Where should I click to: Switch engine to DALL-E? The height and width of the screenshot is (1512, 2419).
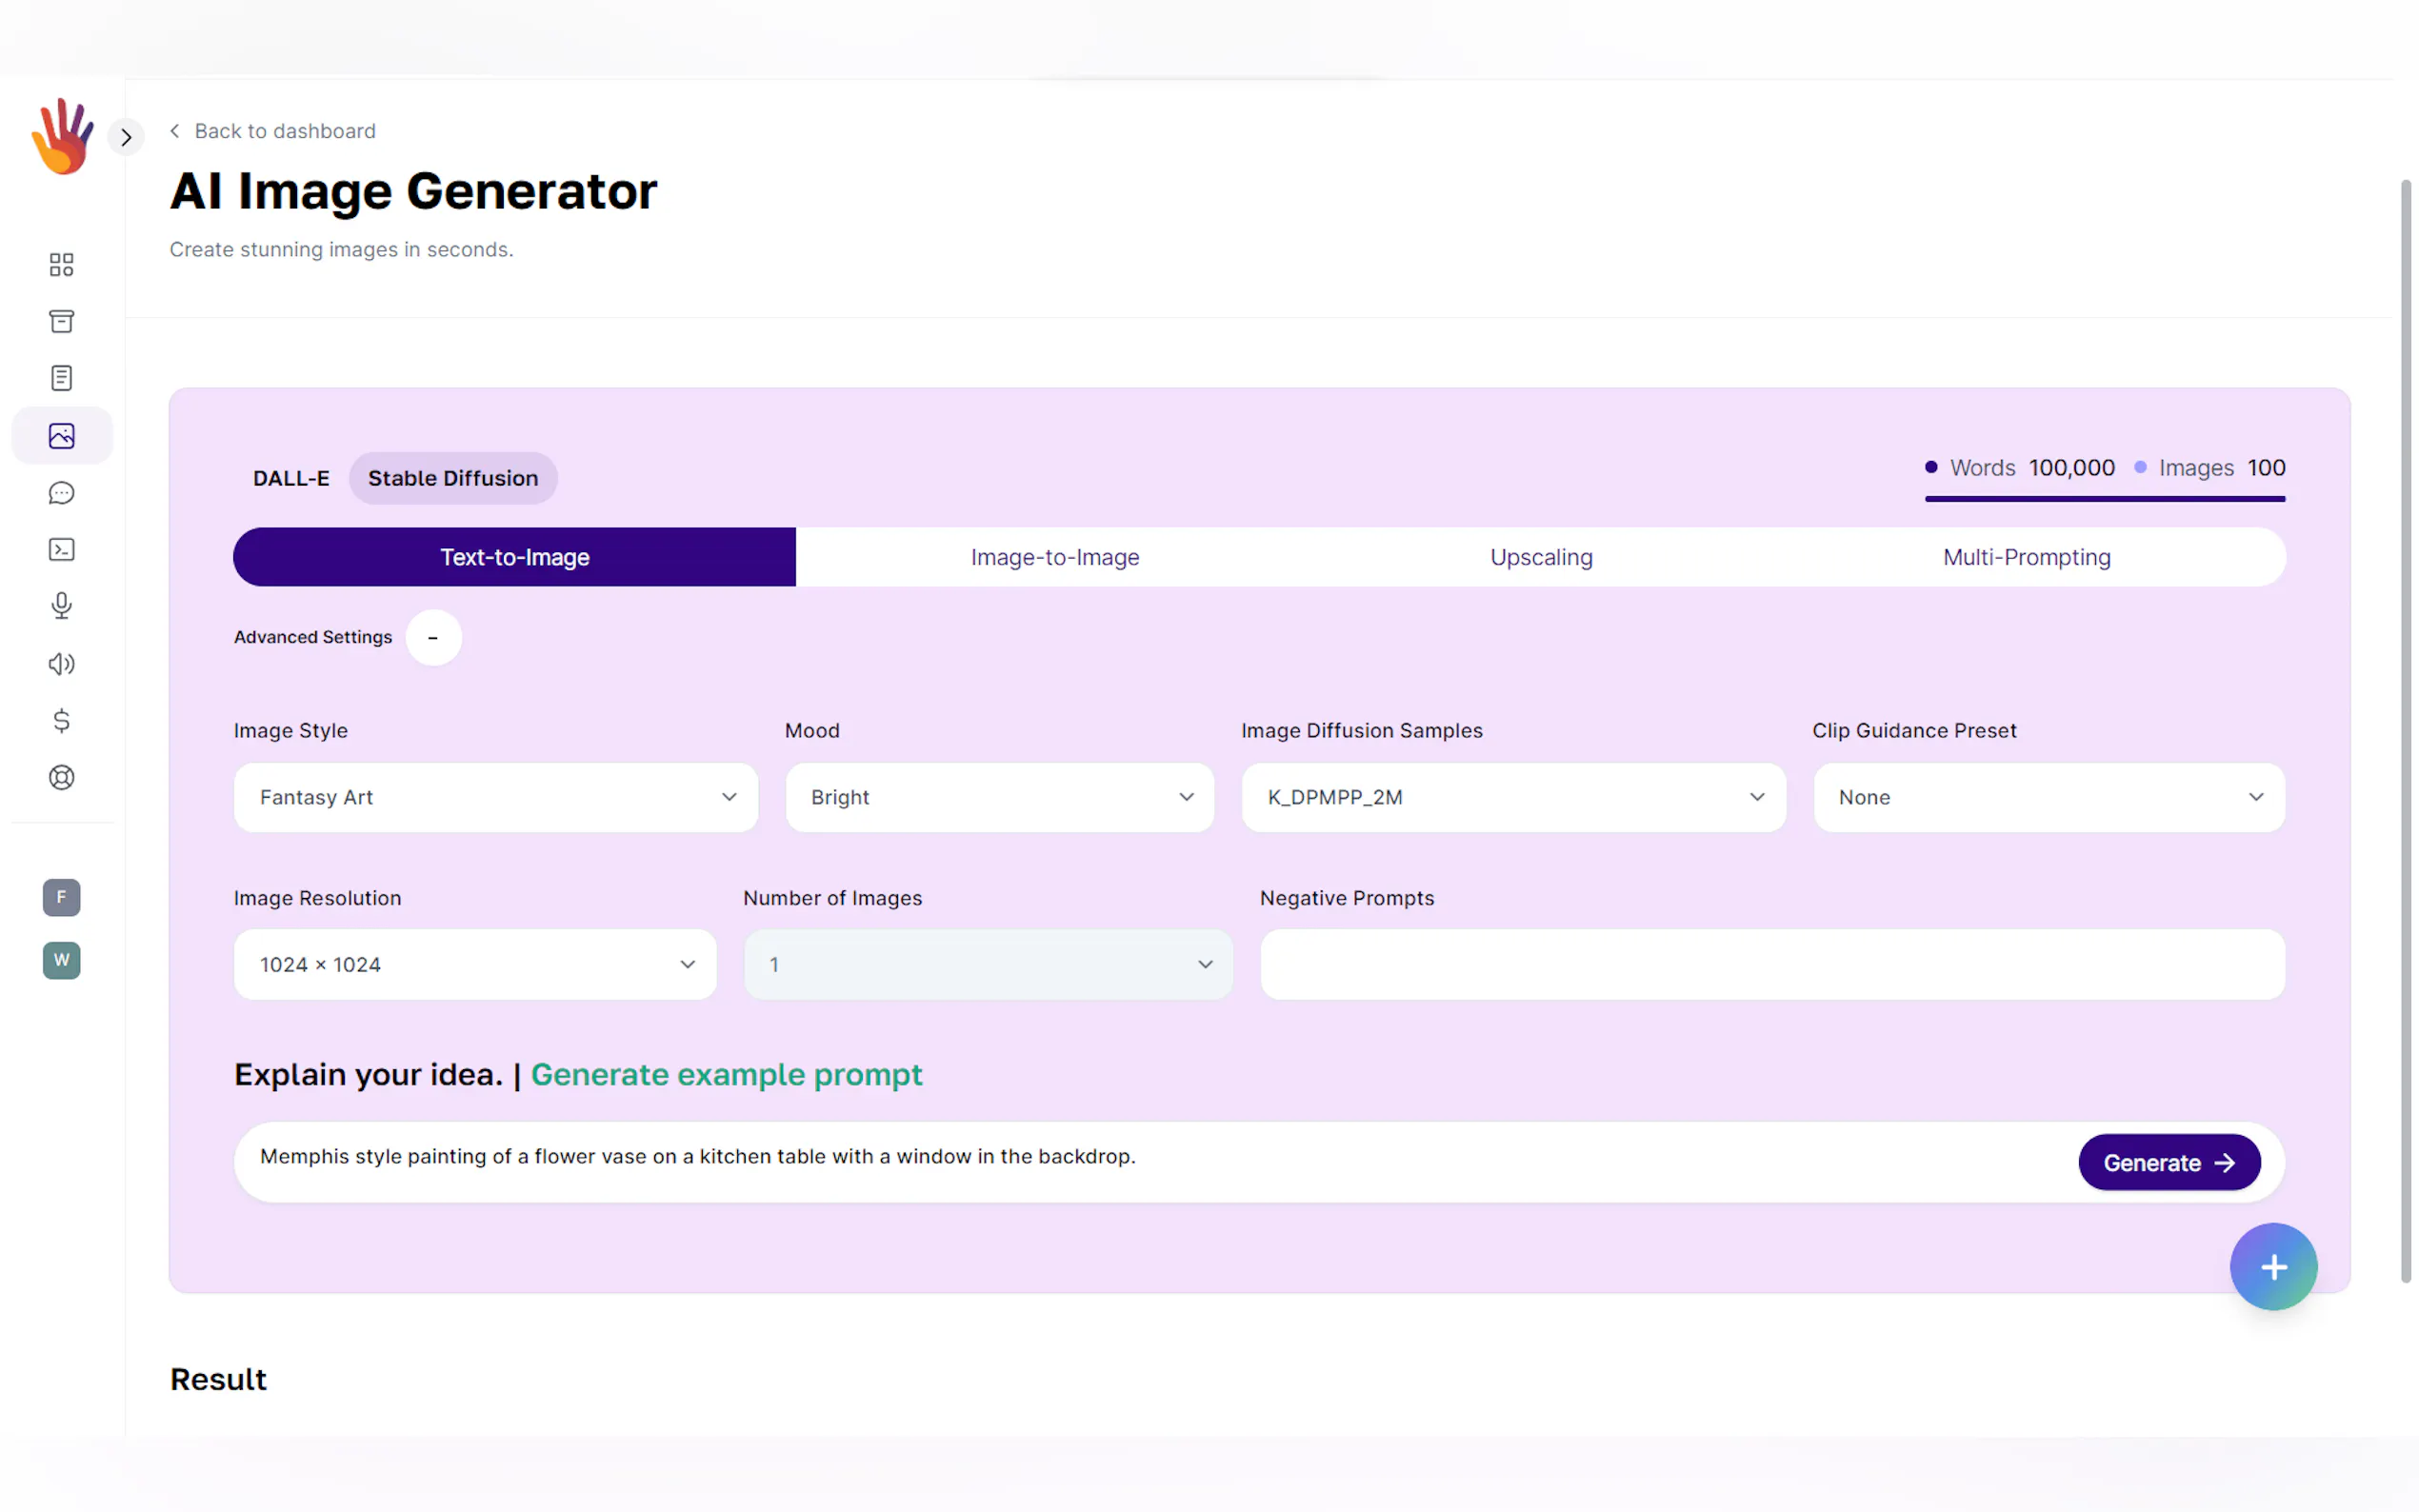pos(290,478)
